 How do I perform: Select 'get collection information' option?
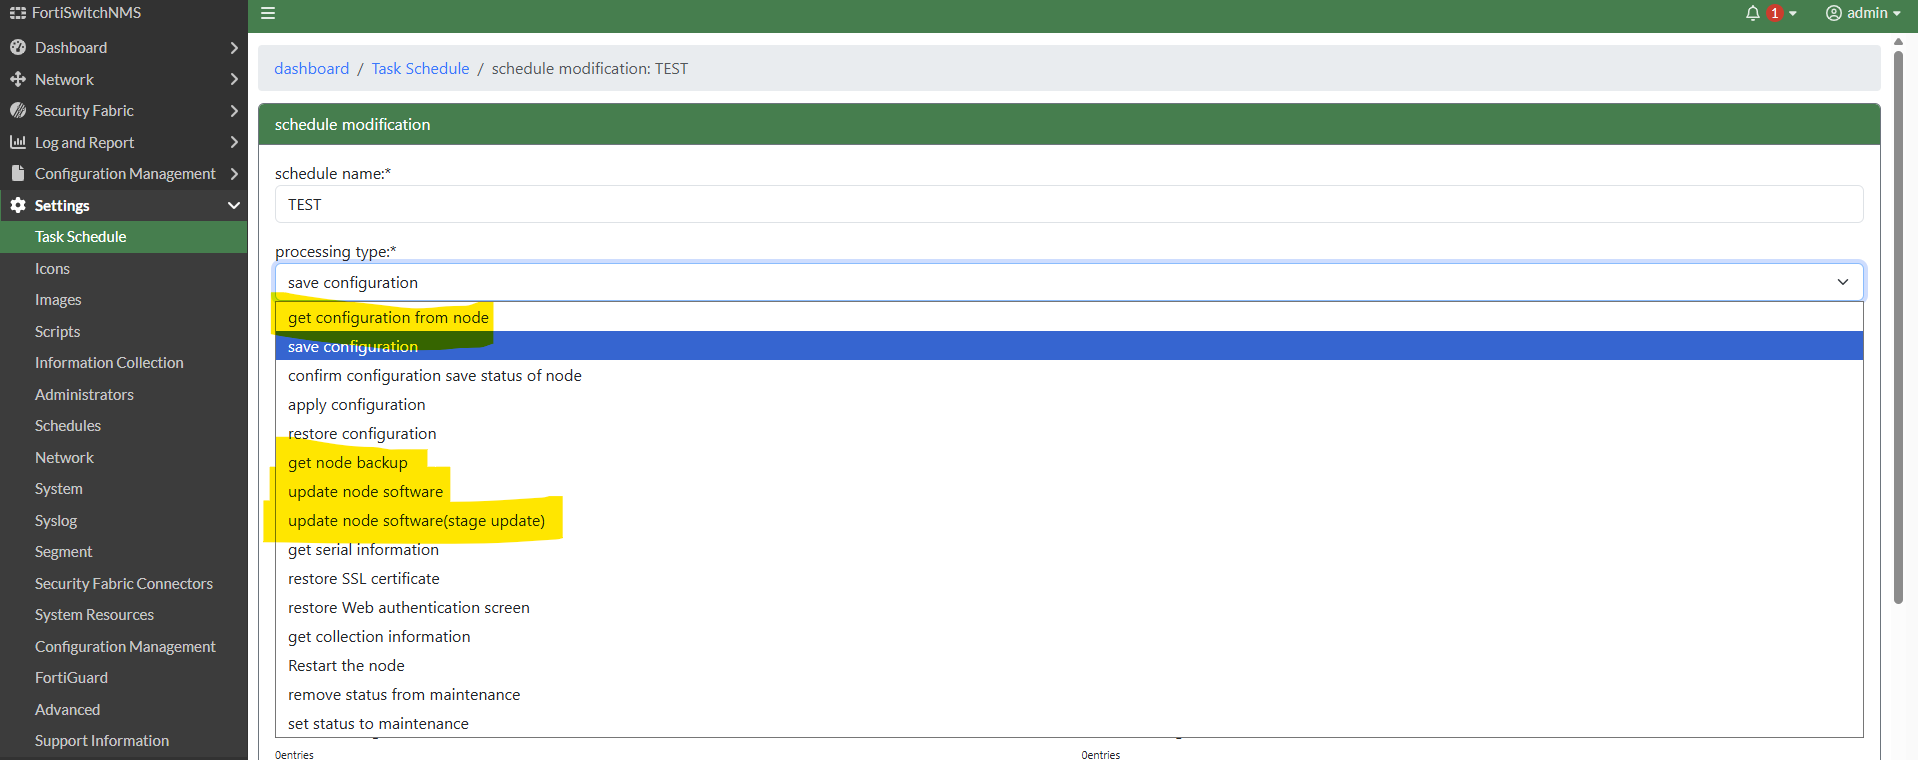[x=1069, y=636]
